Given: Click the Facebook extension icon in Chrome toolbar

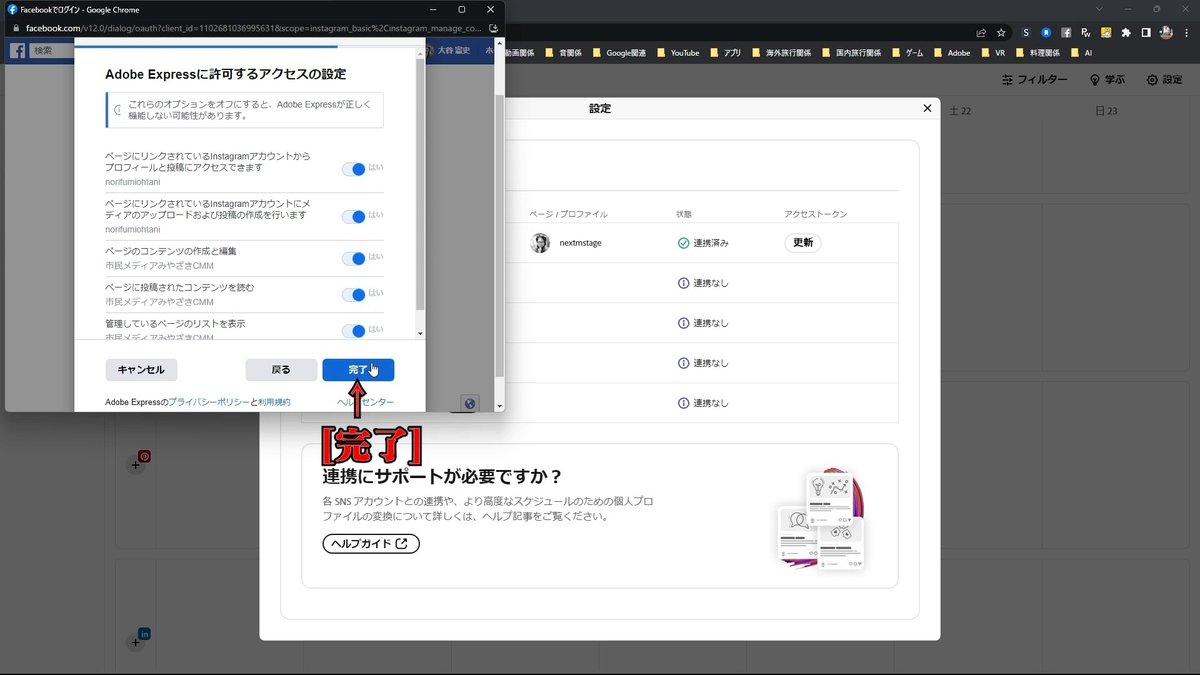Looking at the screenshot, I should (x=1066, y=32).
